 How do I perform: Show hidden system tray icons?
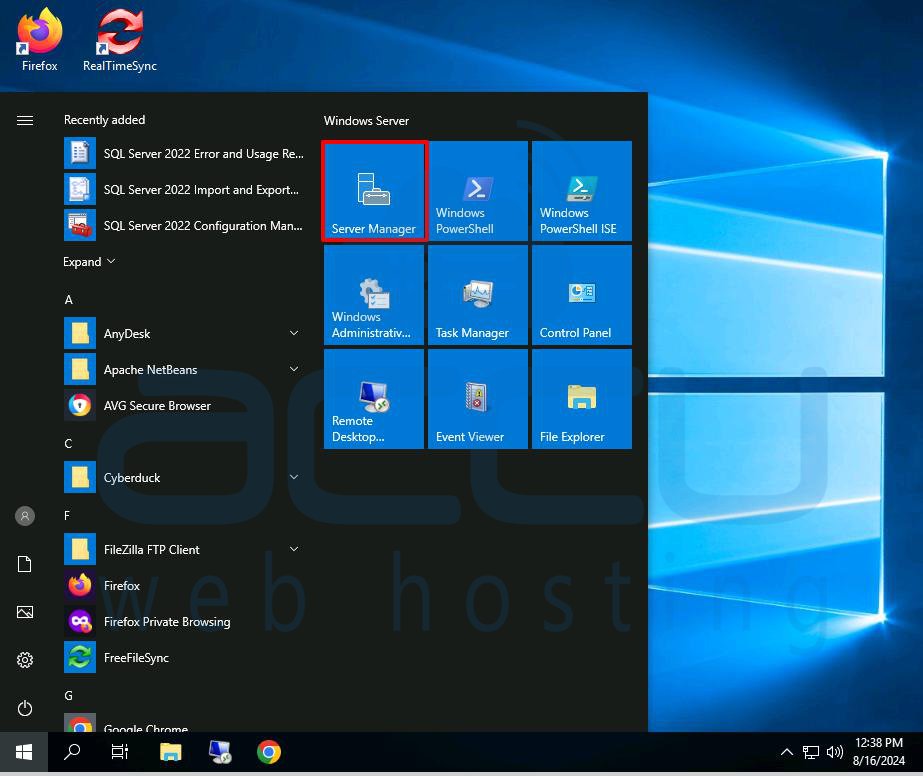(786, 752)
